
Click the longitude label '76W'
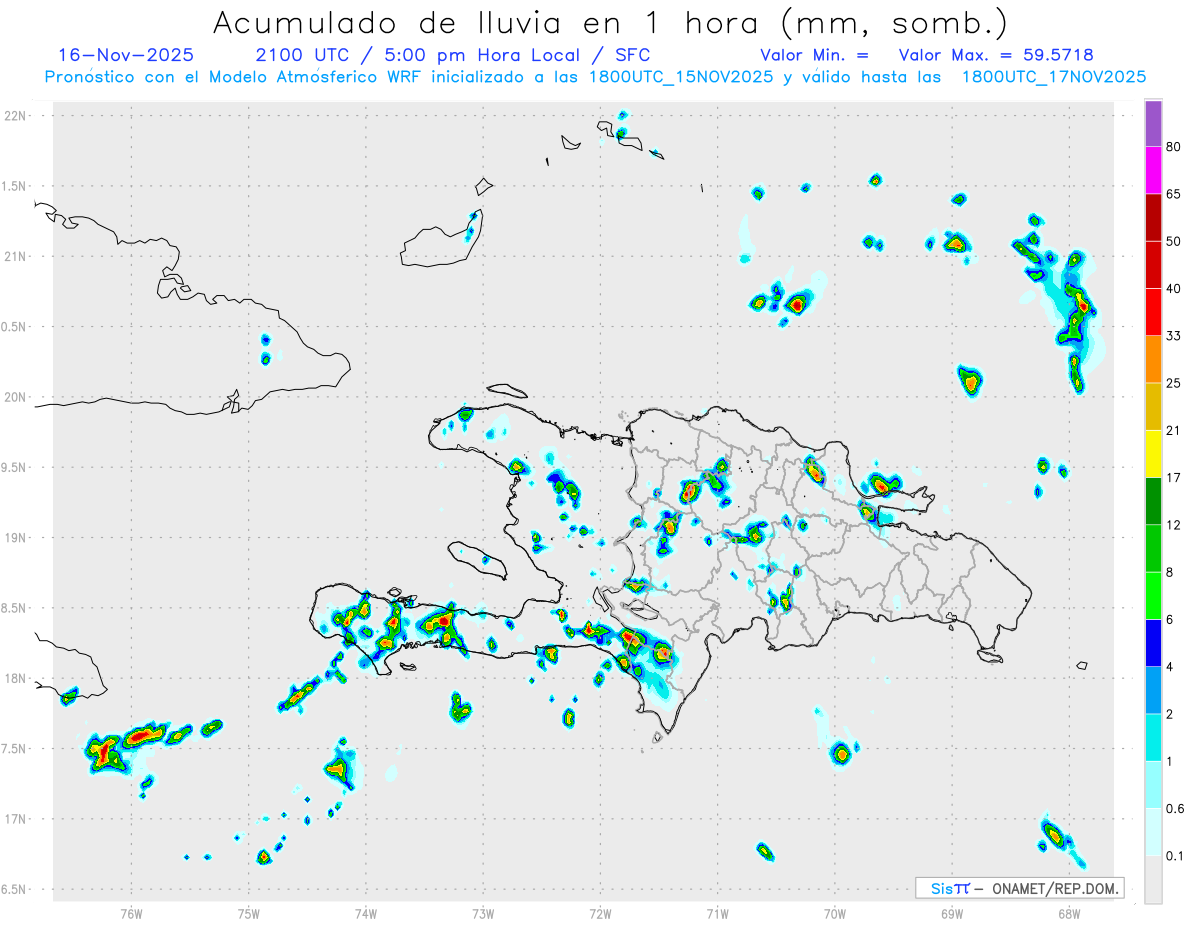(x=131, y=913)
